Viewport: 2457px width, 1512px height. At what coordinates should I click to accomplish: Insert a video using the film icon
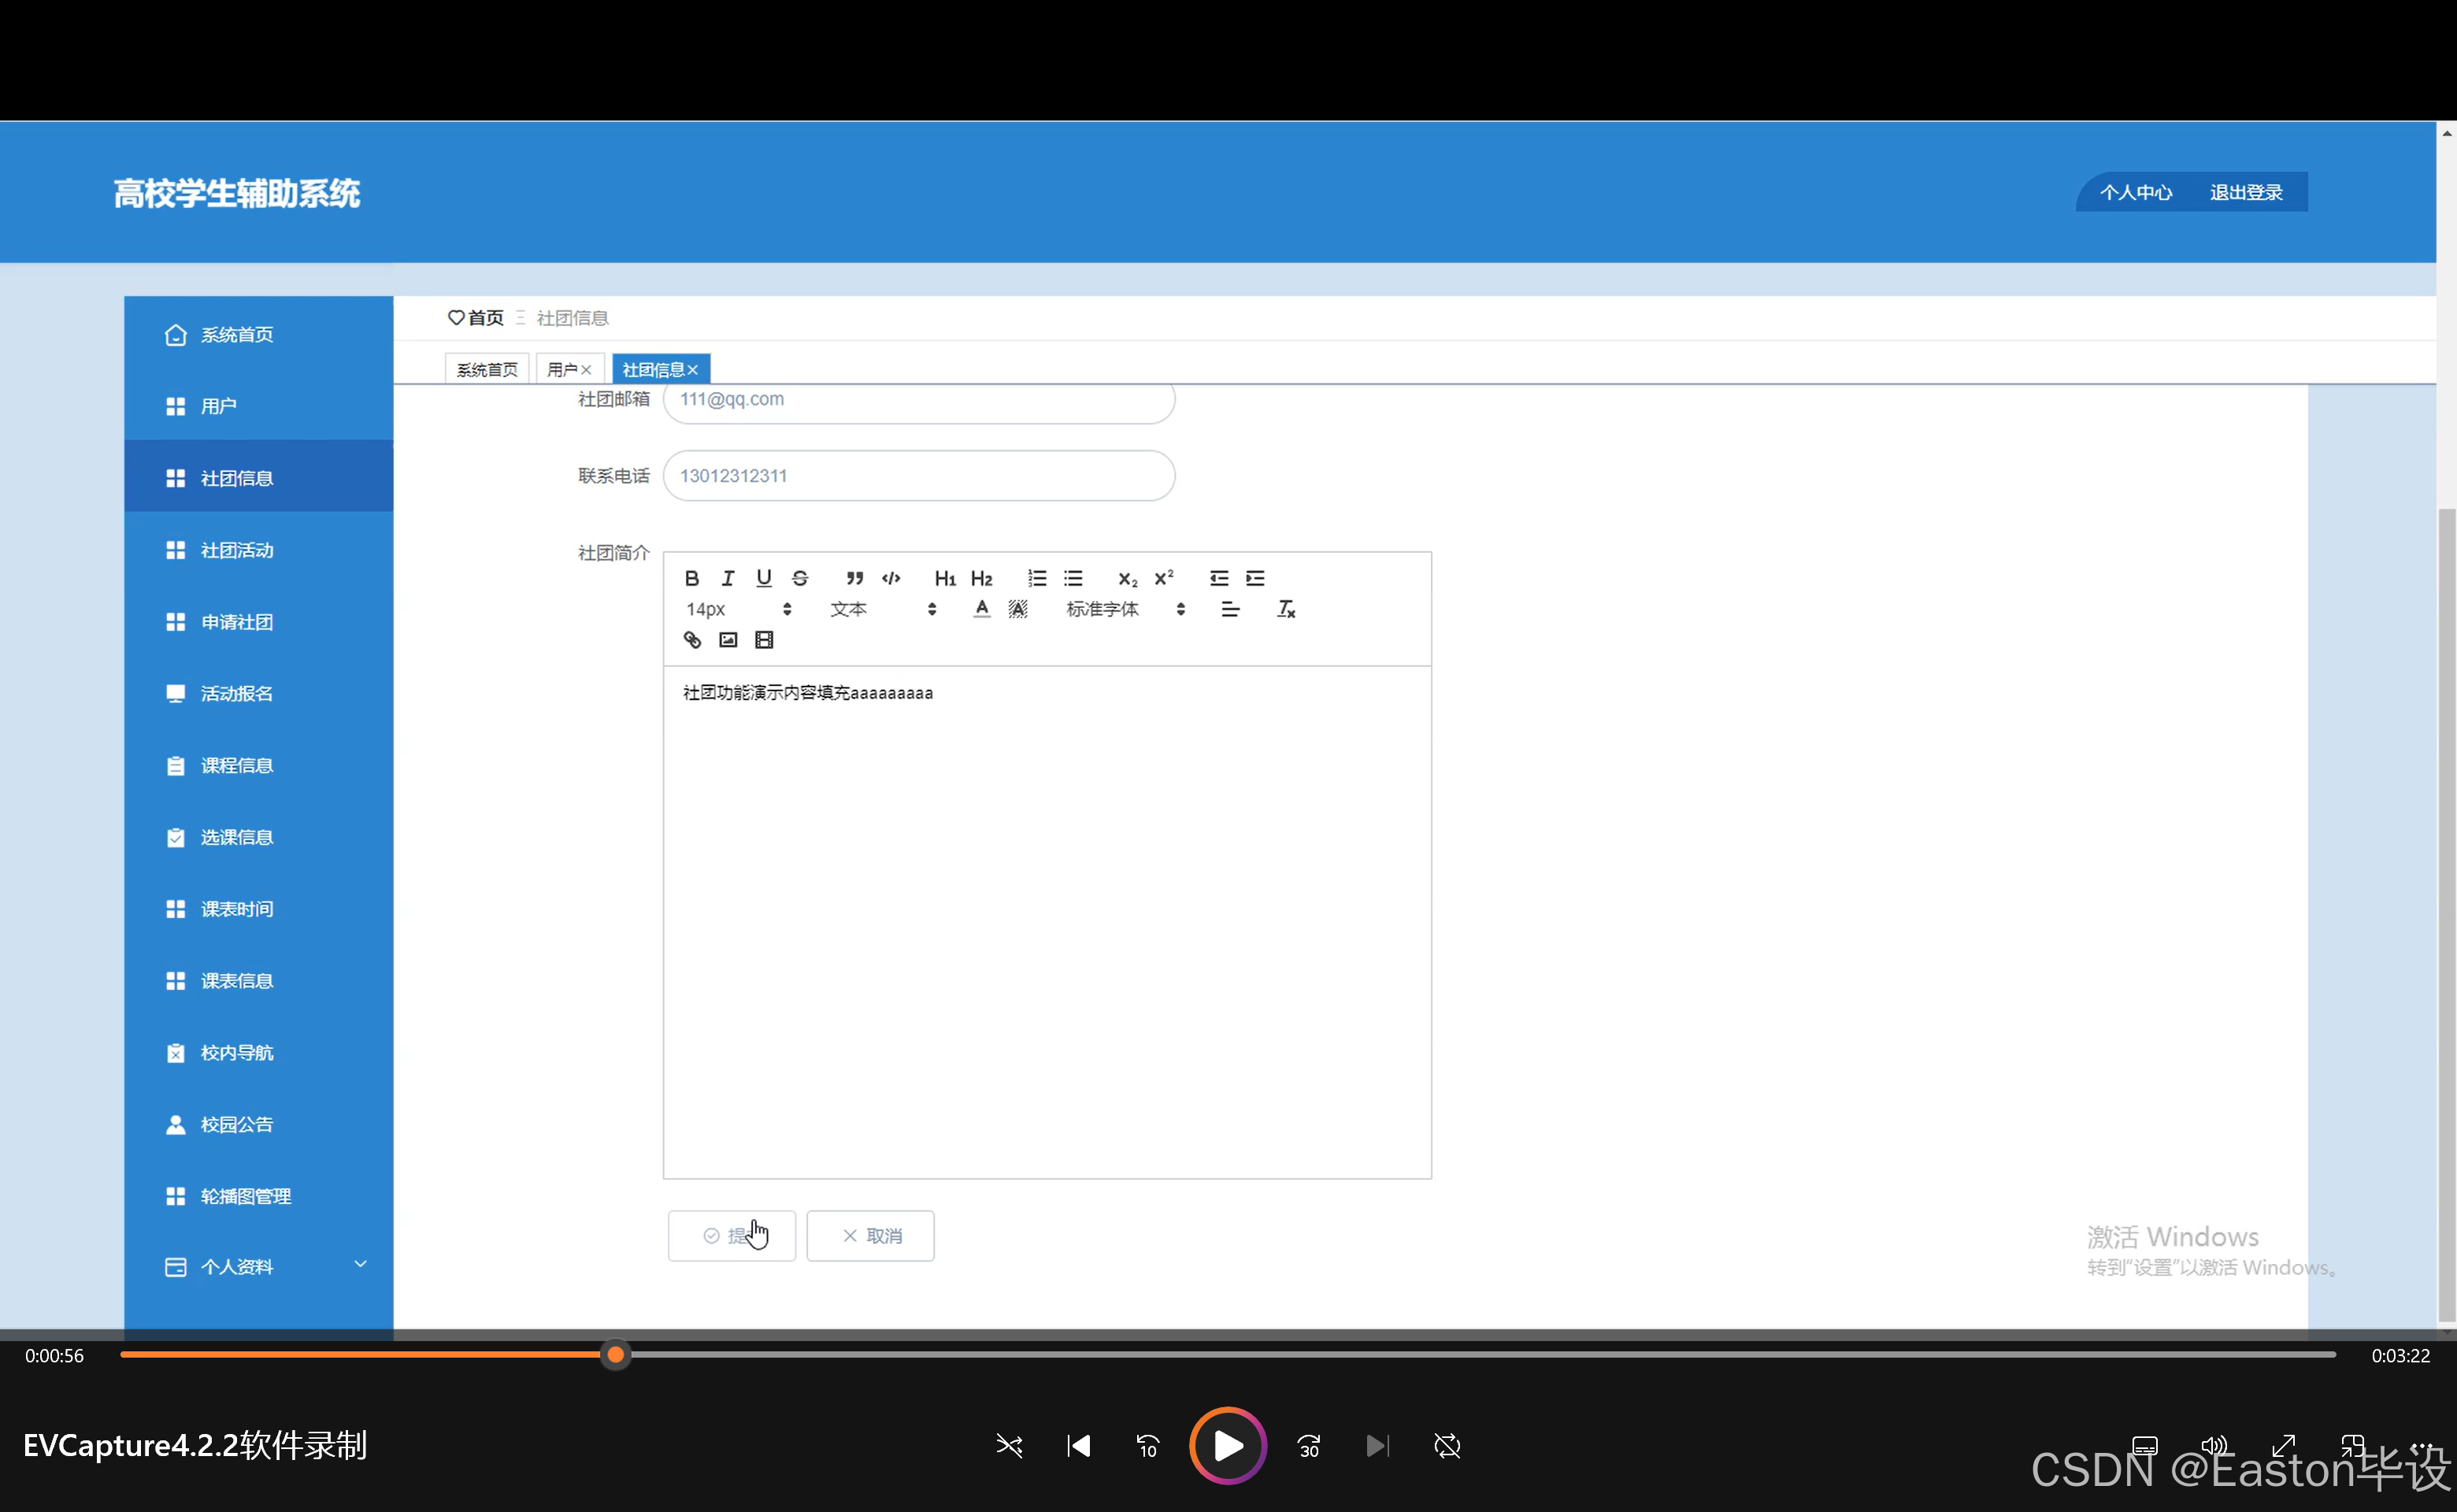tap(764, 640)
